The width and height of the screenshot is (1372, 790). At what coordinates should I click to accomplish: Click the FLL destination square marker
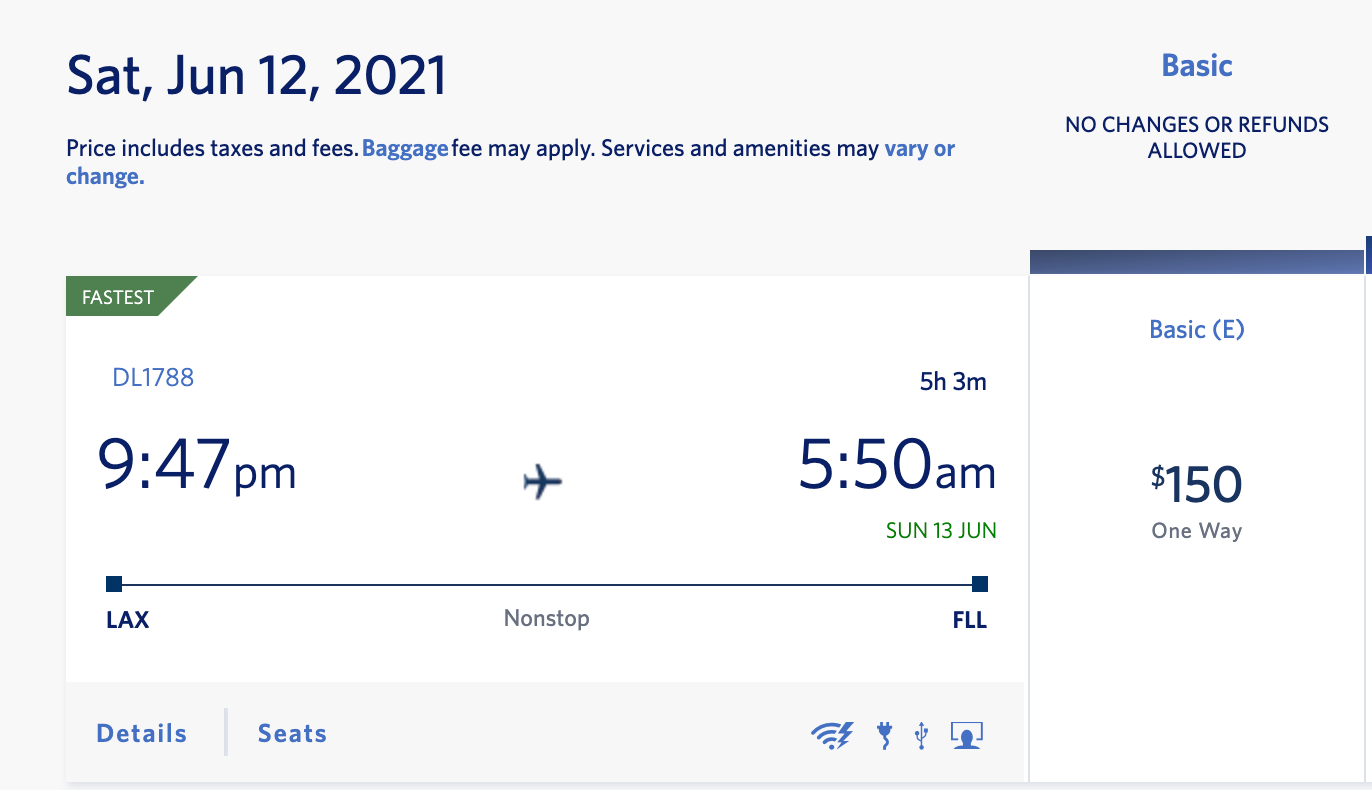coord(980,584)
